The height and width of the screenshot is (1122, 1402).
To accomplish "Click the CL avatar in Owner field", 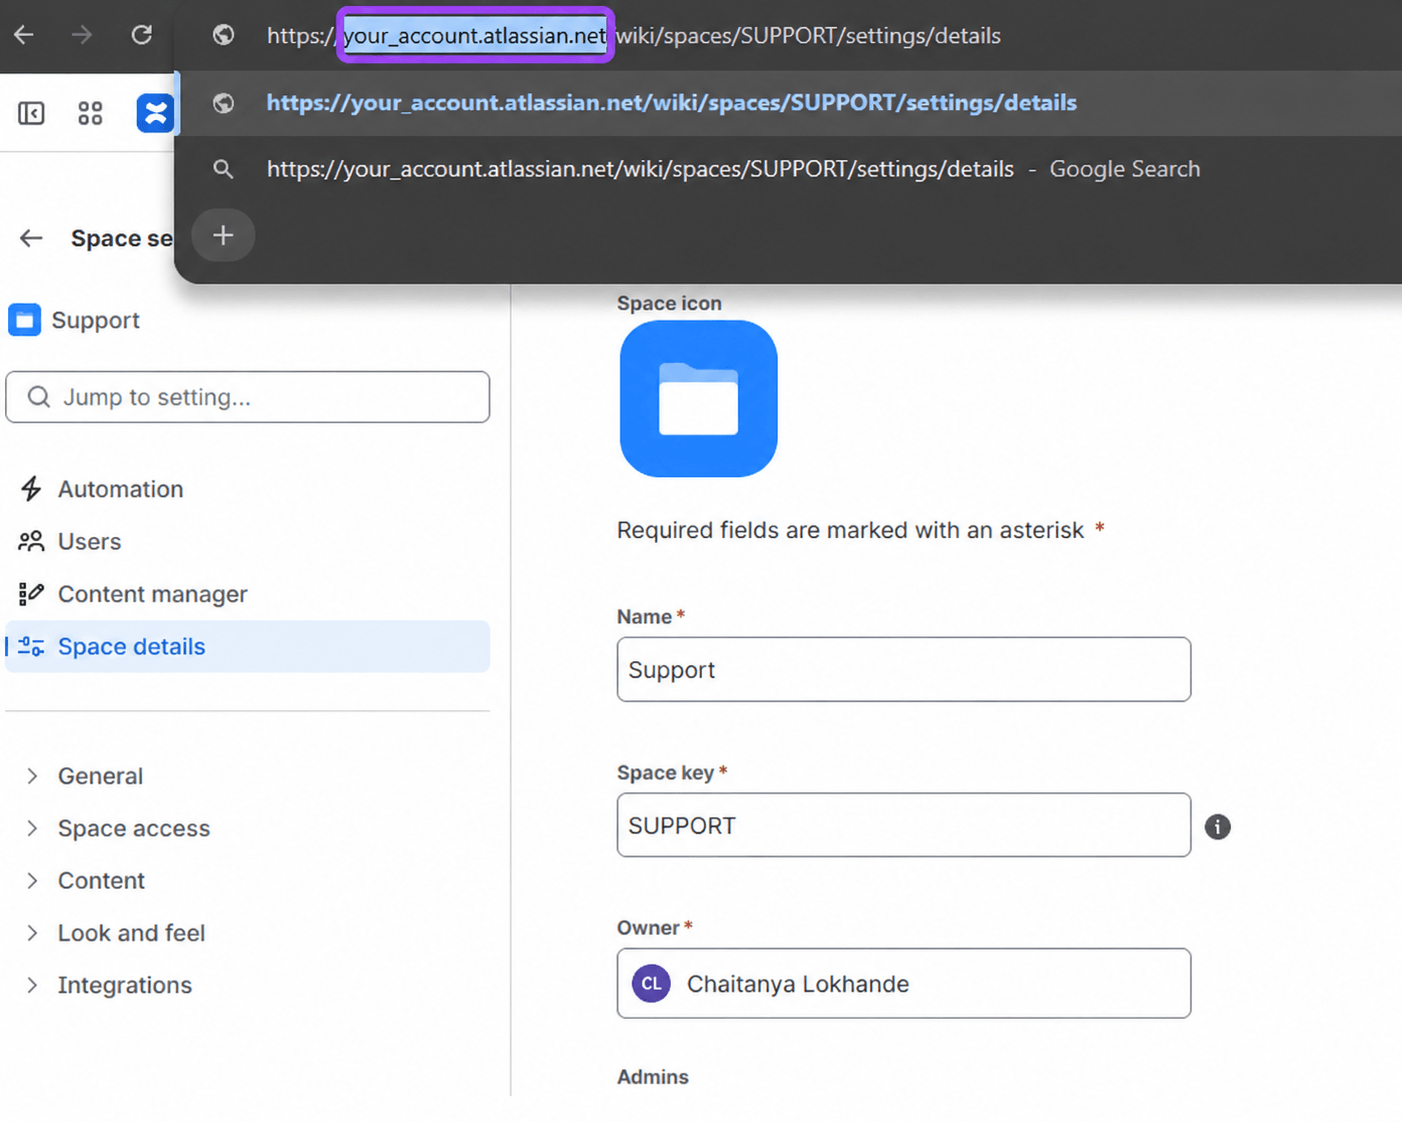I will (x=651, y=984).
